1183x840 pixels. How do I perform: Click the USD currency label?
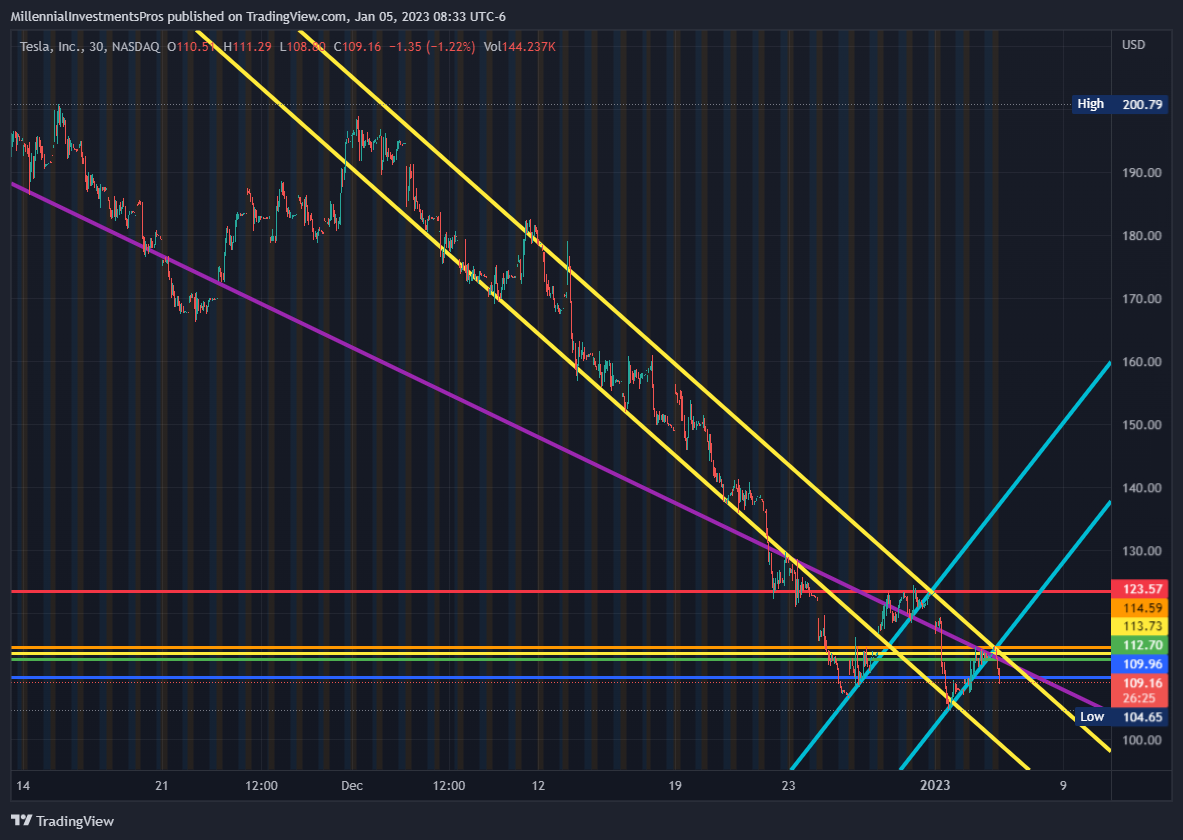point(1133,45)
